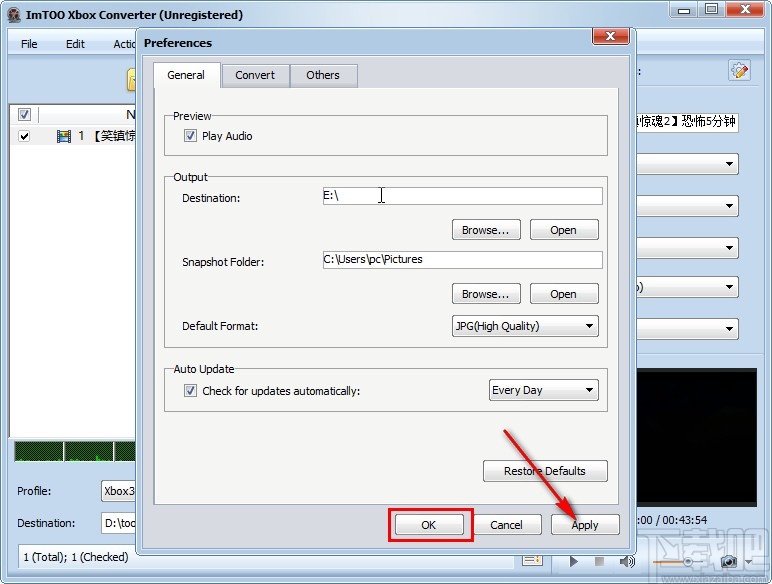Open the Default Format JPG dropdown
Screen dimensions: 772x584
click(525, 326)
